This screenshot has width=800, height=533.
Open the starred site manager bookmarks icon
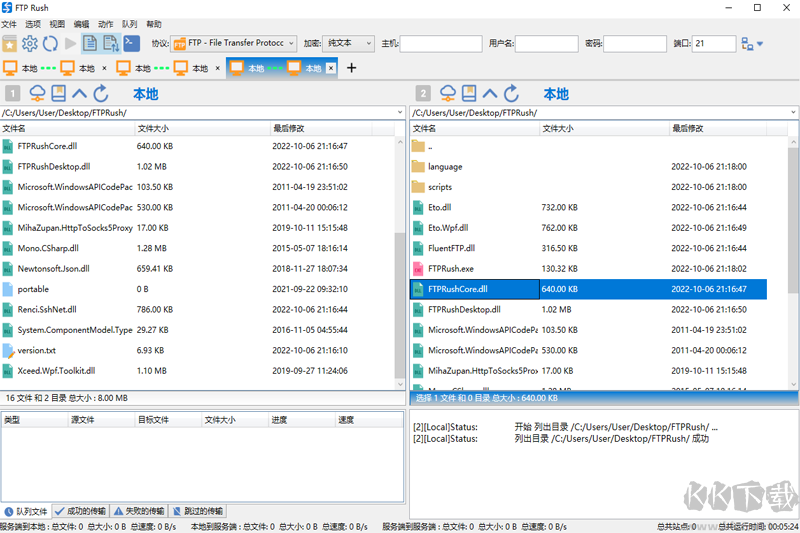click(x=10, y=44)
